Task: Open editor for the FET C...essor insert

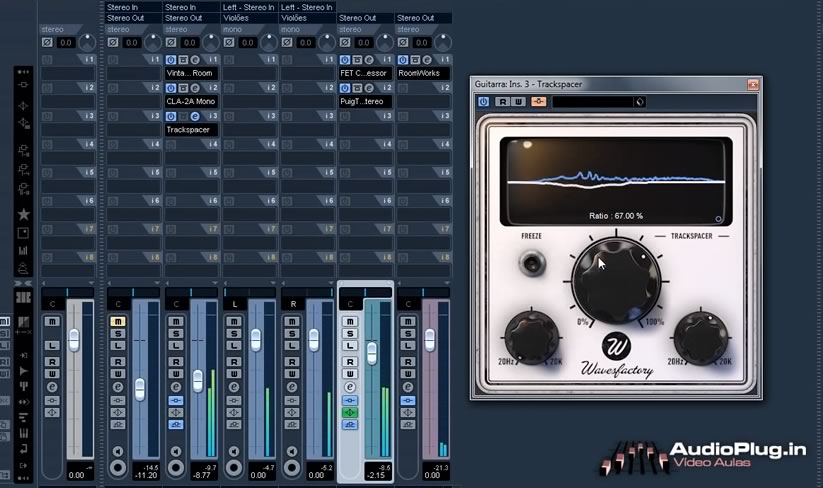Action: coord(369,60)
